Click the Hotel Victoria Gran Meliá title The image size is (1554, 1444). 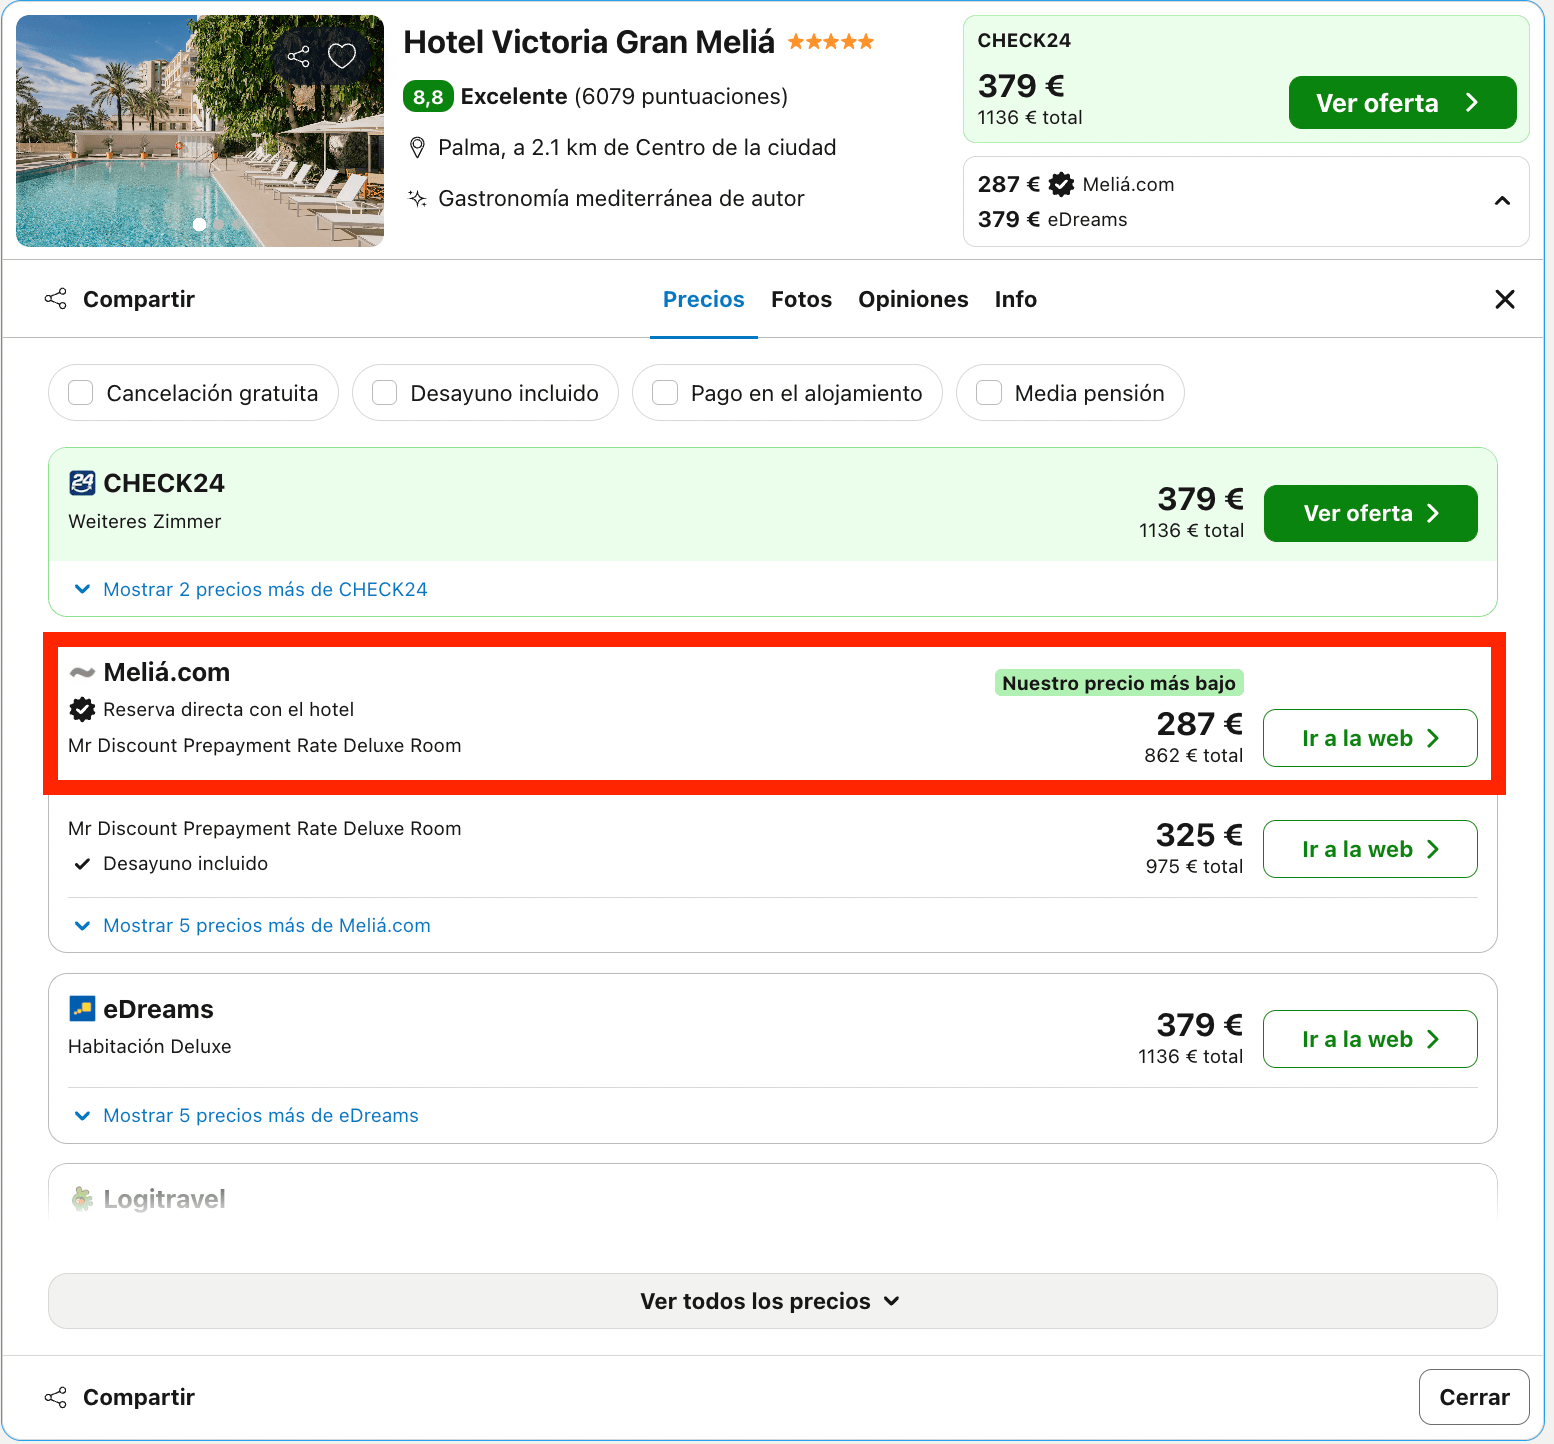tap(589, 42)
